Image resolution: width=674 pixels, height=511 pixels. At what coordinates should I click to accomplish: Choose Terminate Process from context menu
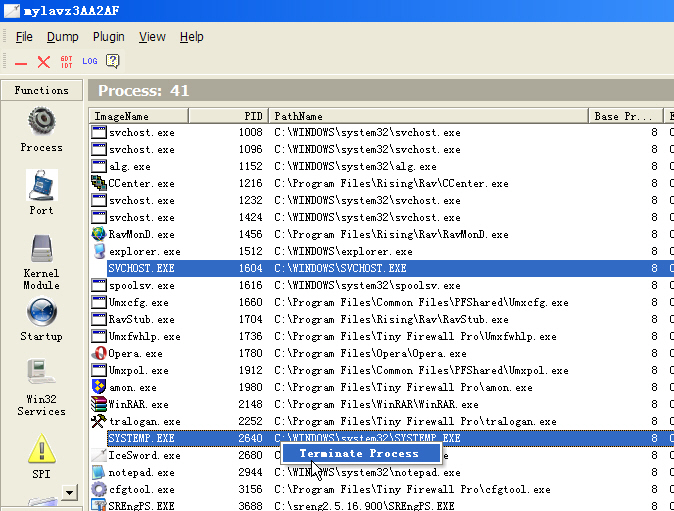click(x=361, y=453)
